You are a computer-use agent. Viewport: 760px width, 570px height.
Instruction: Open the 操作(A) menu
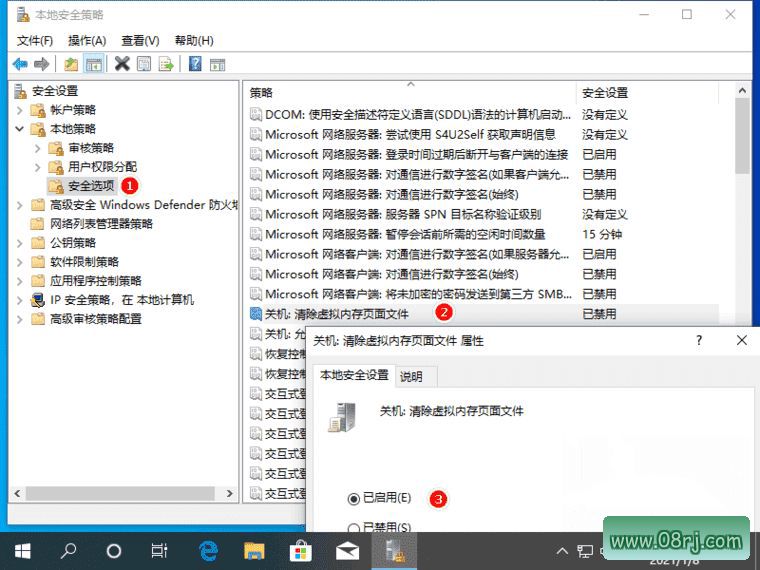click(x=87, y=41)
